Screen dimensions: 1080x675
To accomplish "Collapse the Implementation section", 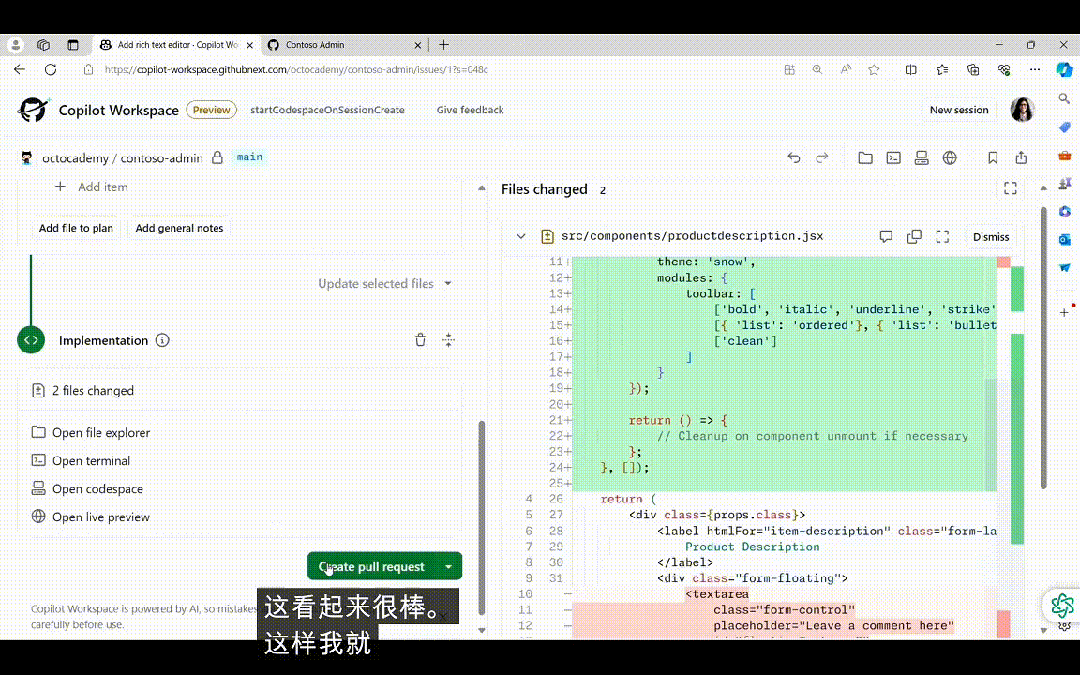I will [448, 340].
